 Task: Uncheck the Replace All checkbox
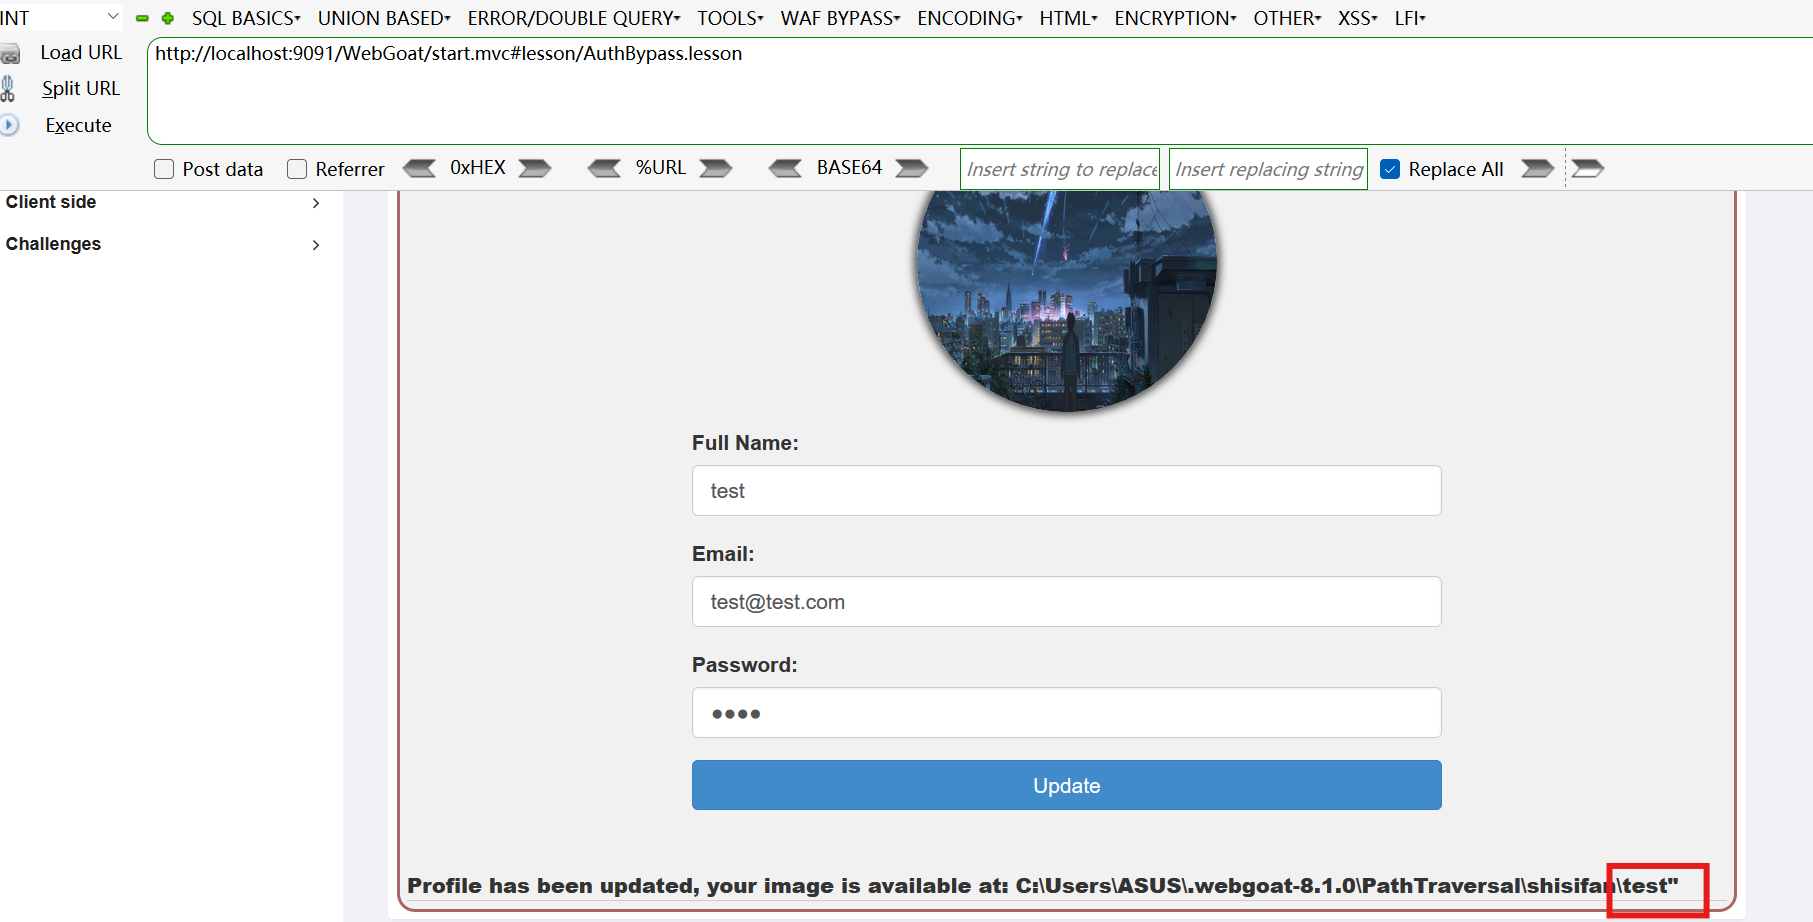coord(1390,169)
